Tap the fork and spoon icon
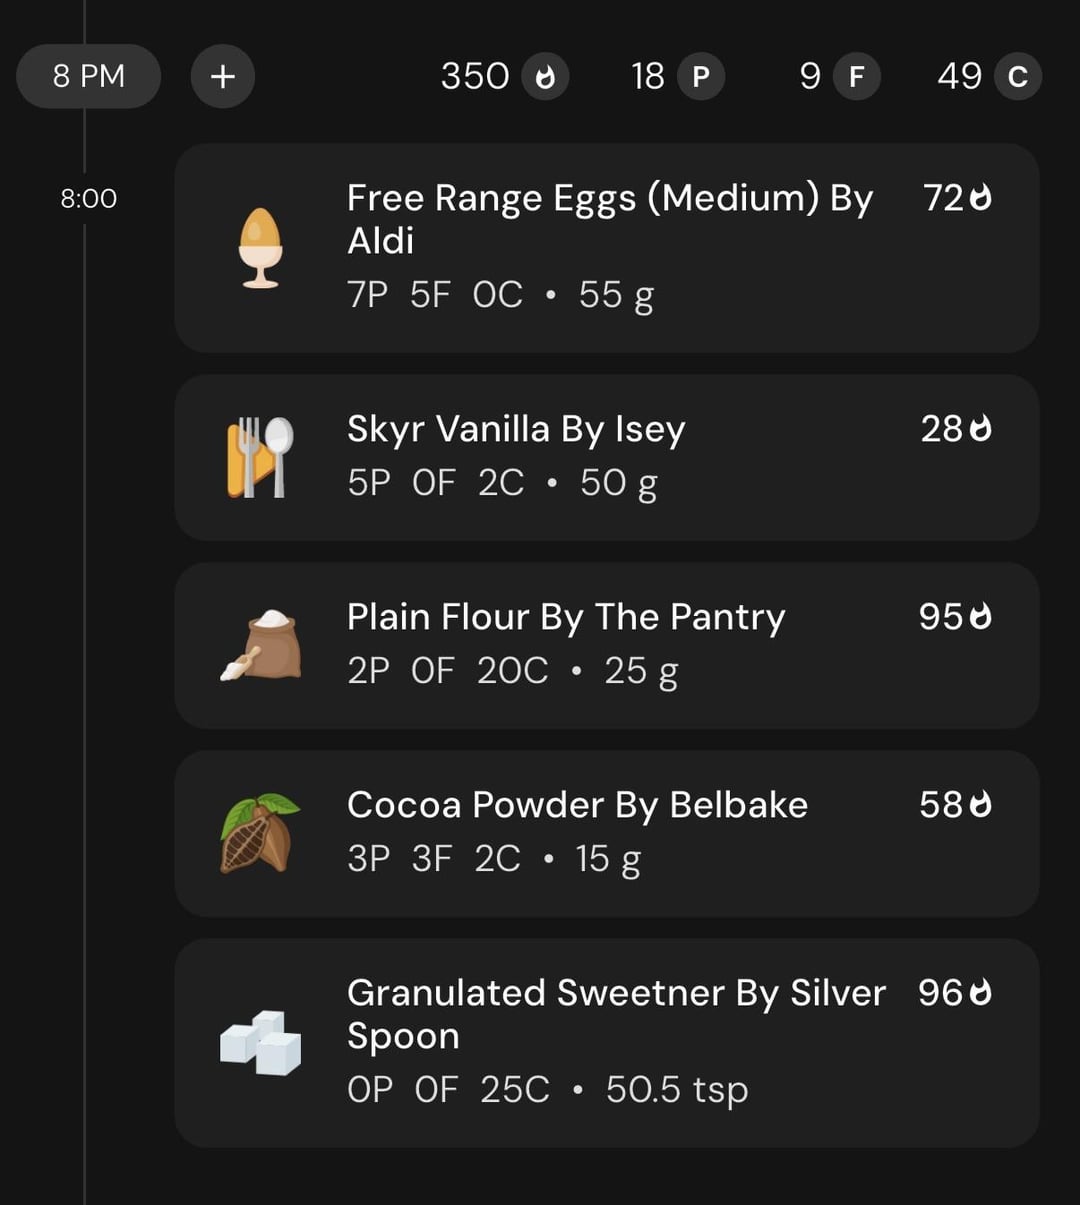Image resolution: width=1080 pixels, height=1205 pixels. tap(260, 458)
